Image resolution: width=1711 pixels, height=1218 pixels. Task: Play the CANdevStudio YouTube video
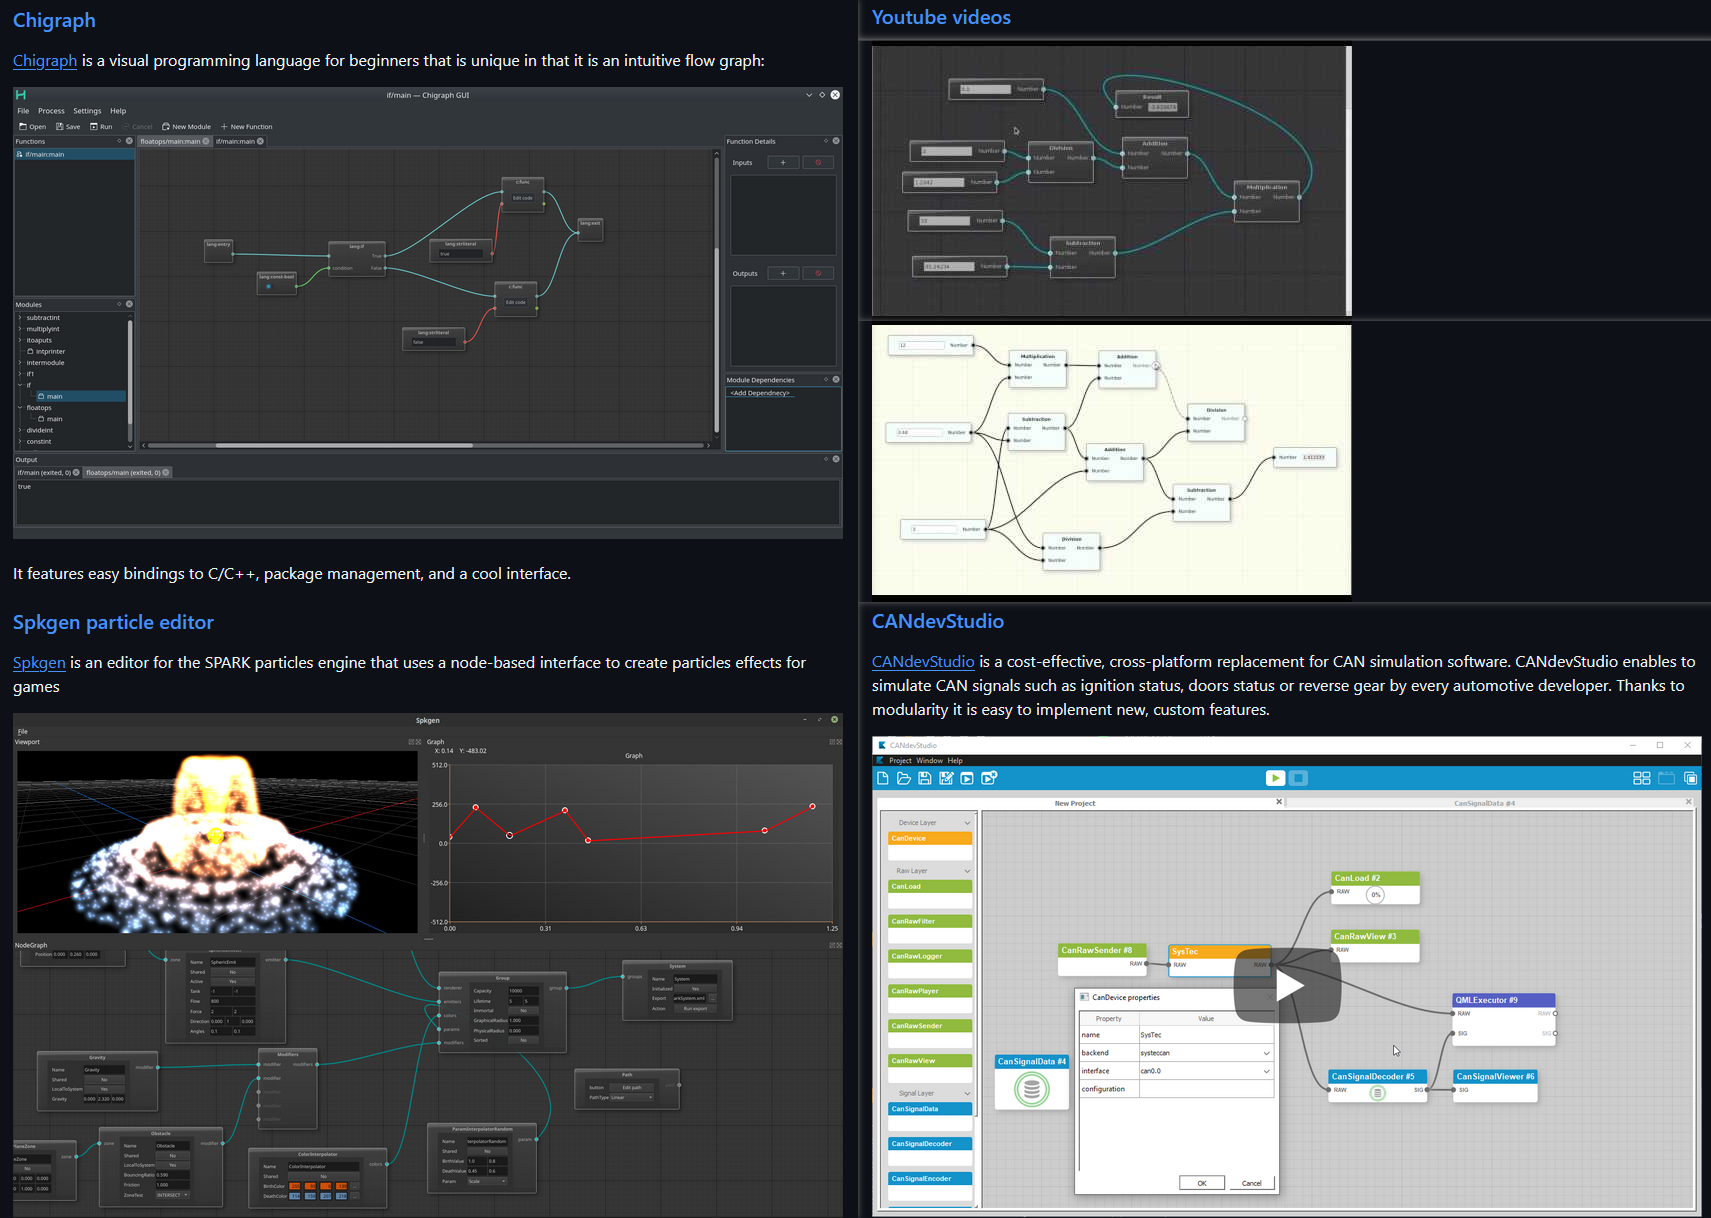(1287, 986)
